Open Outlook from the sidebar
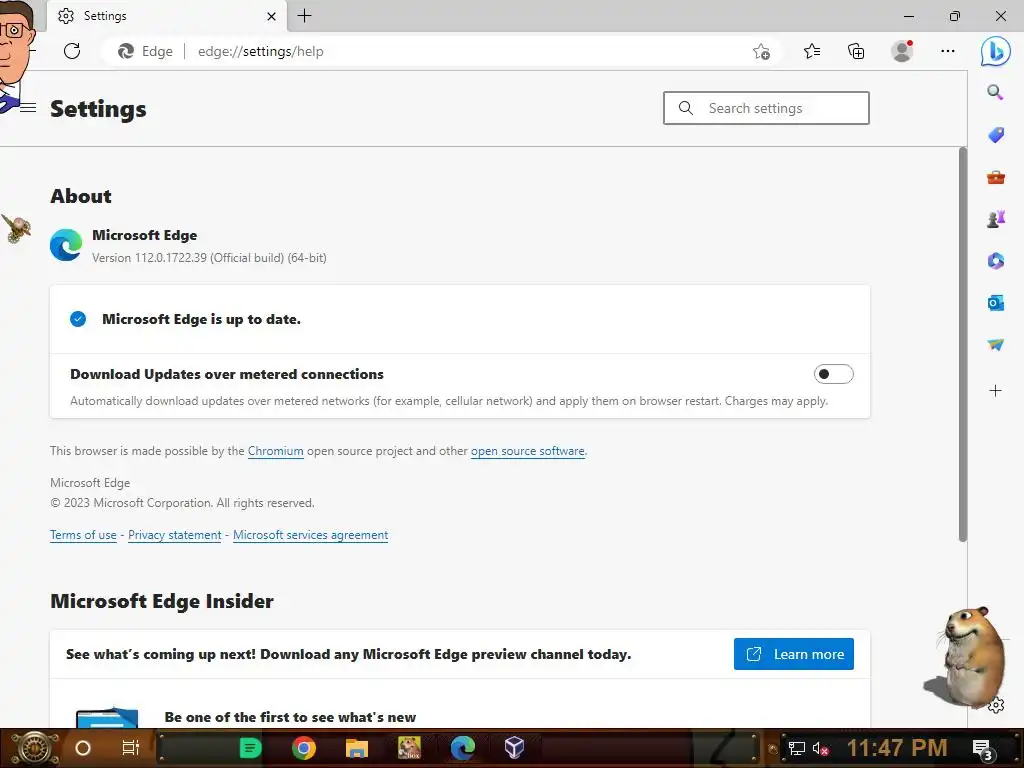This screenshot has height=768, width=1024. click(x=995, y=302)
